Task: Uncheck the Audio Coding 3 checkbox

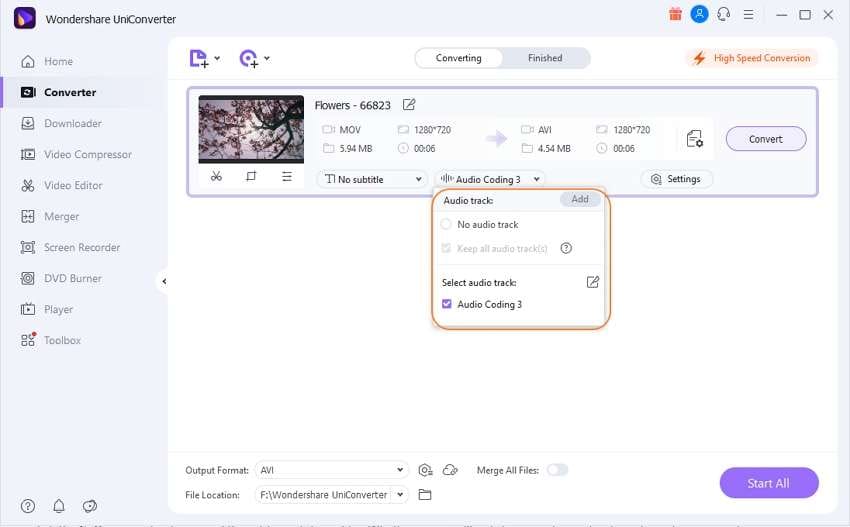Action: coord(447,304)
